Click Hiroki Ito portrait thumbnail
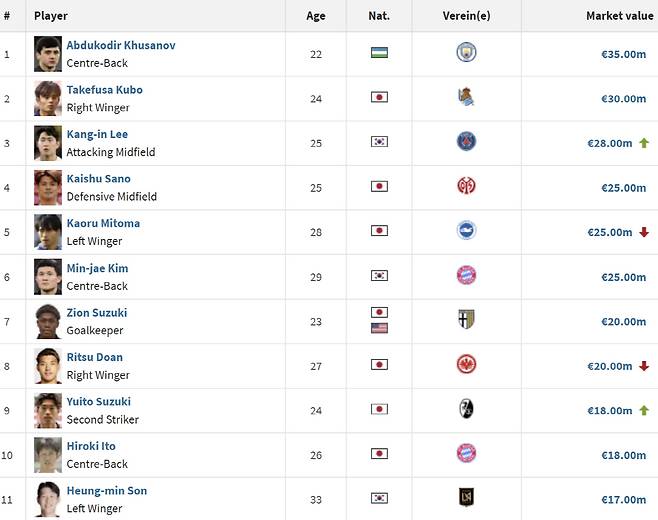Viewport: 658px width, 520px height. tap(48, 454)
